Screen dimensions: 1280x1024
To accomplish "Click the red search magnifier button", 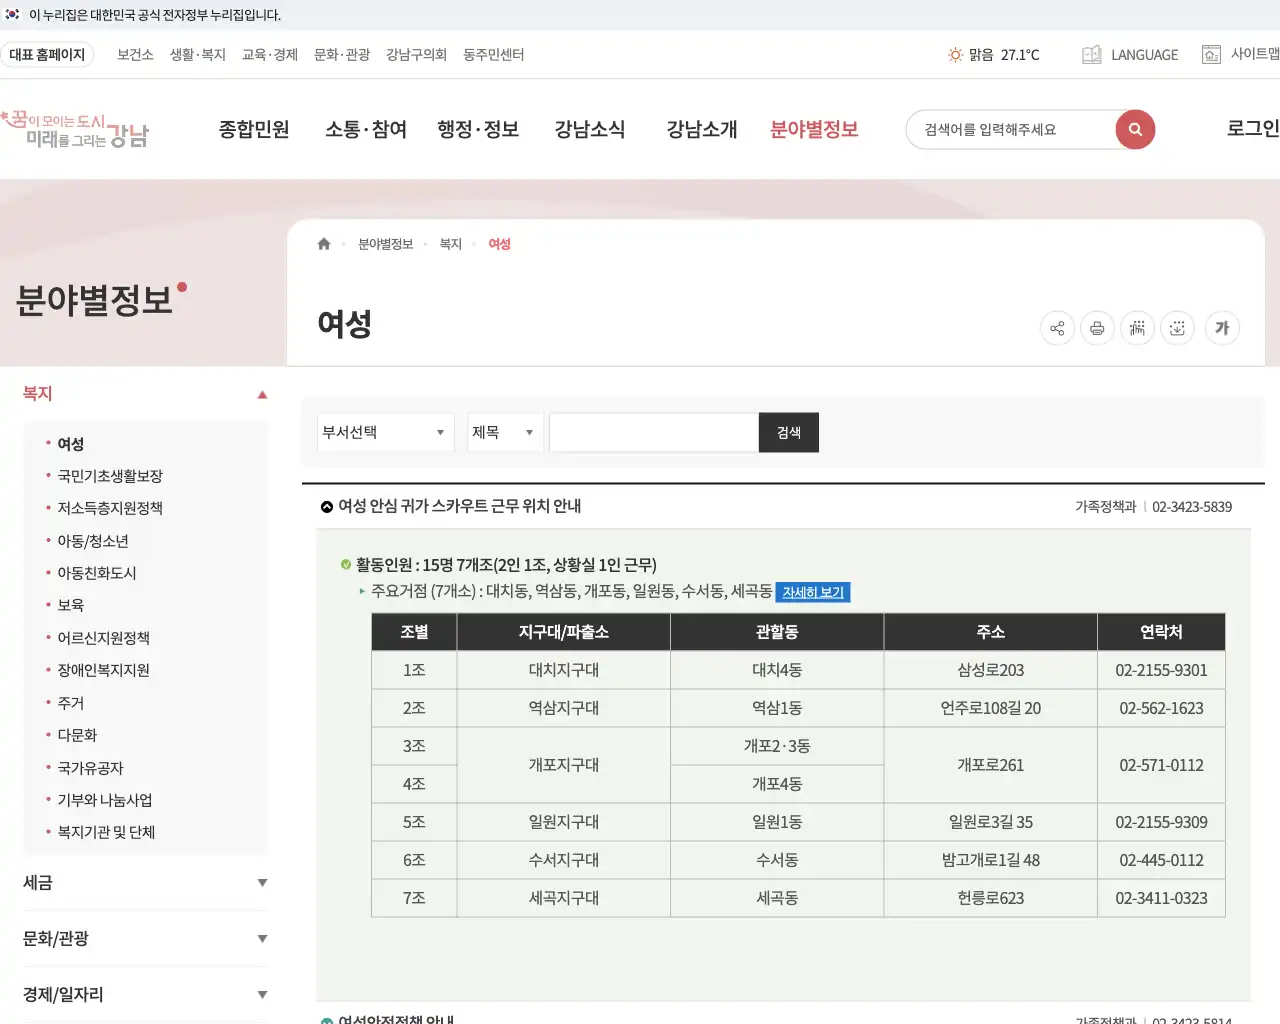I will tap(1135, 129).
